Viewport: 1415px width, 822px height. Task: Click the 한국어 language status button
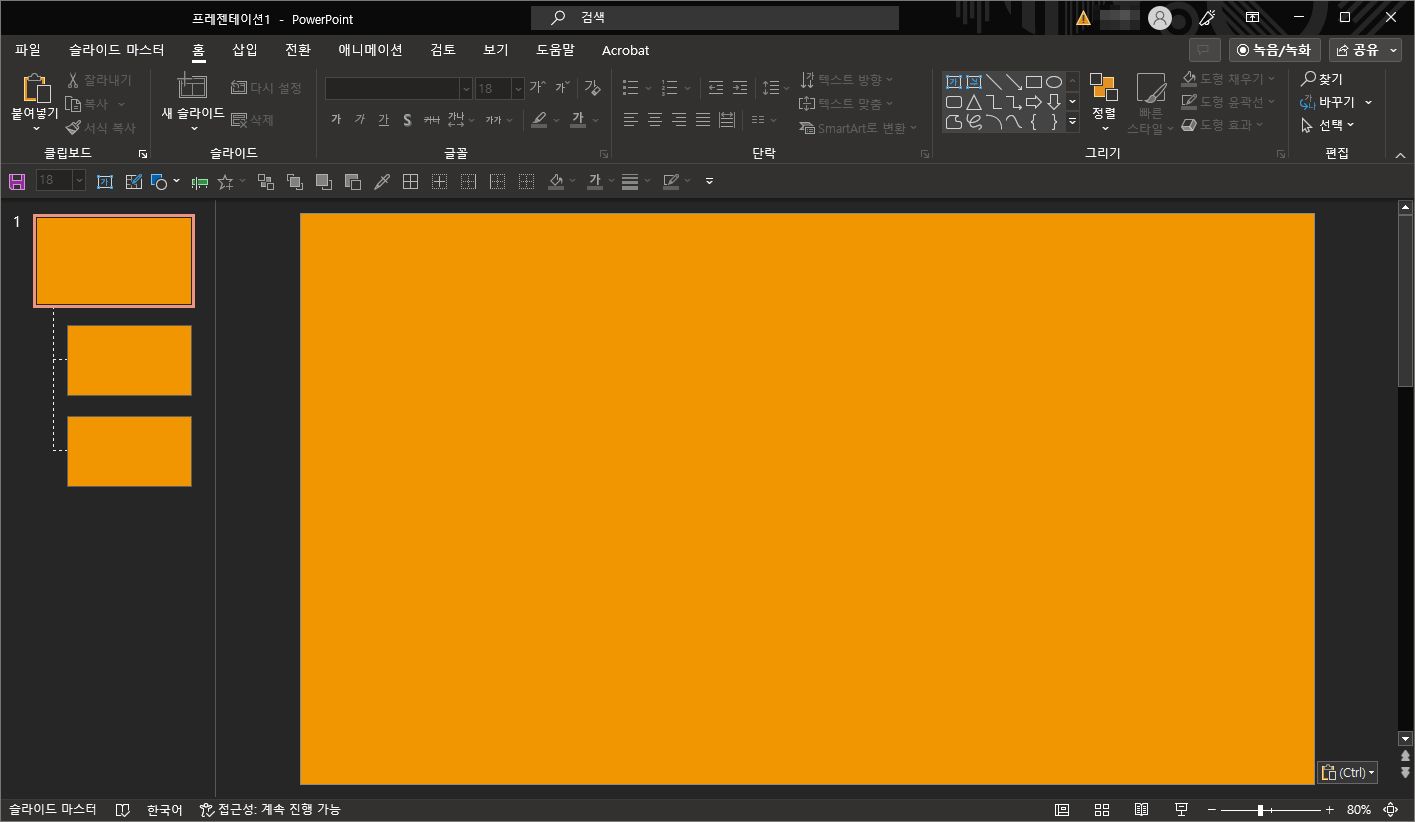coord(165,810)
